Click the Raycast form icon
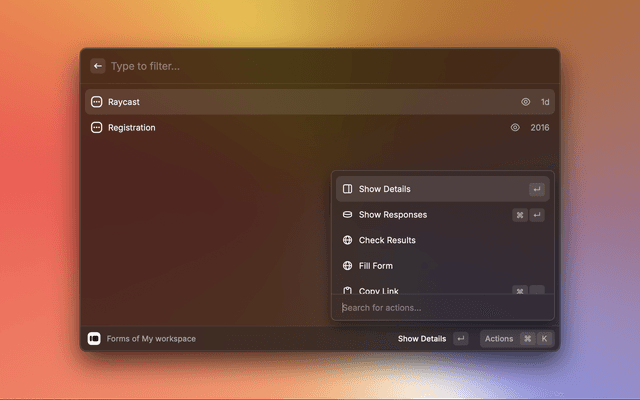The height and width of the screenshot is (400, 640). click(x=97, y=102)
